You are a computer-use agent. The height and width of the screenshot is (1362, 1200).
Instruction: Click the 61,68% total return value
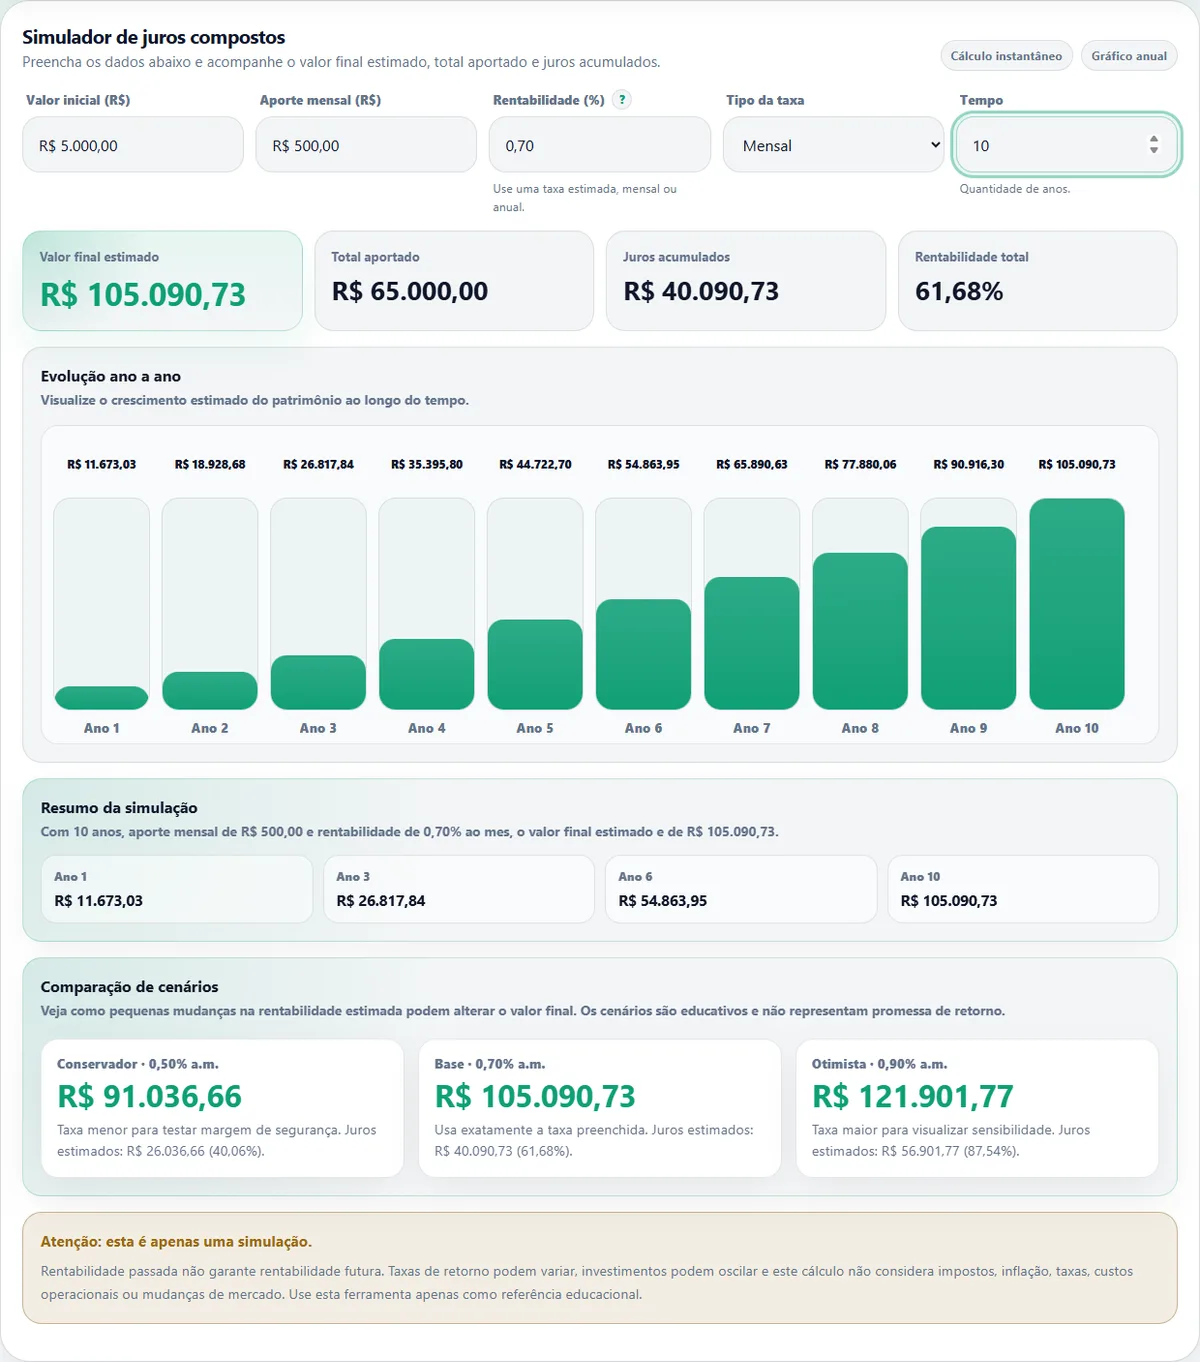tap(959, 291)
